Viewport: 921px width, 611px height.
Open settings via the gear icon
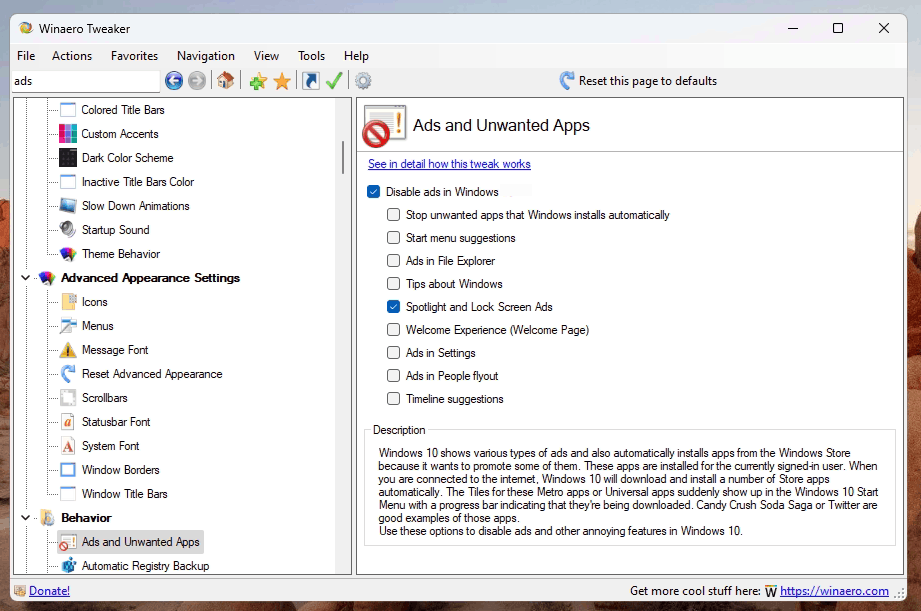363,81
